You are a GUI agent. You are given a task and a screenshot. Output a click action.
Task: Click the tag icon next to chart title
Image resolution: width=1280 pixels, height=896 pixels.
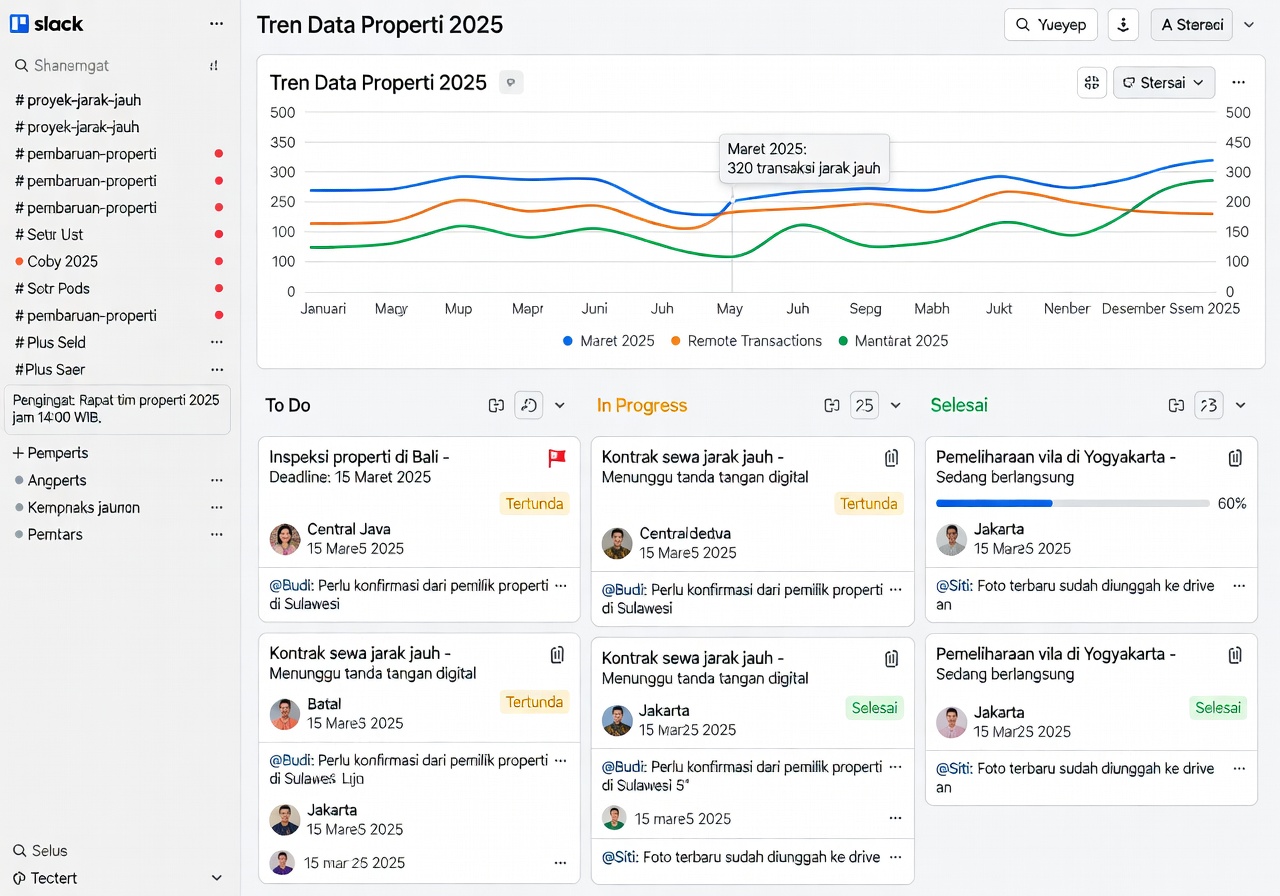511,83
